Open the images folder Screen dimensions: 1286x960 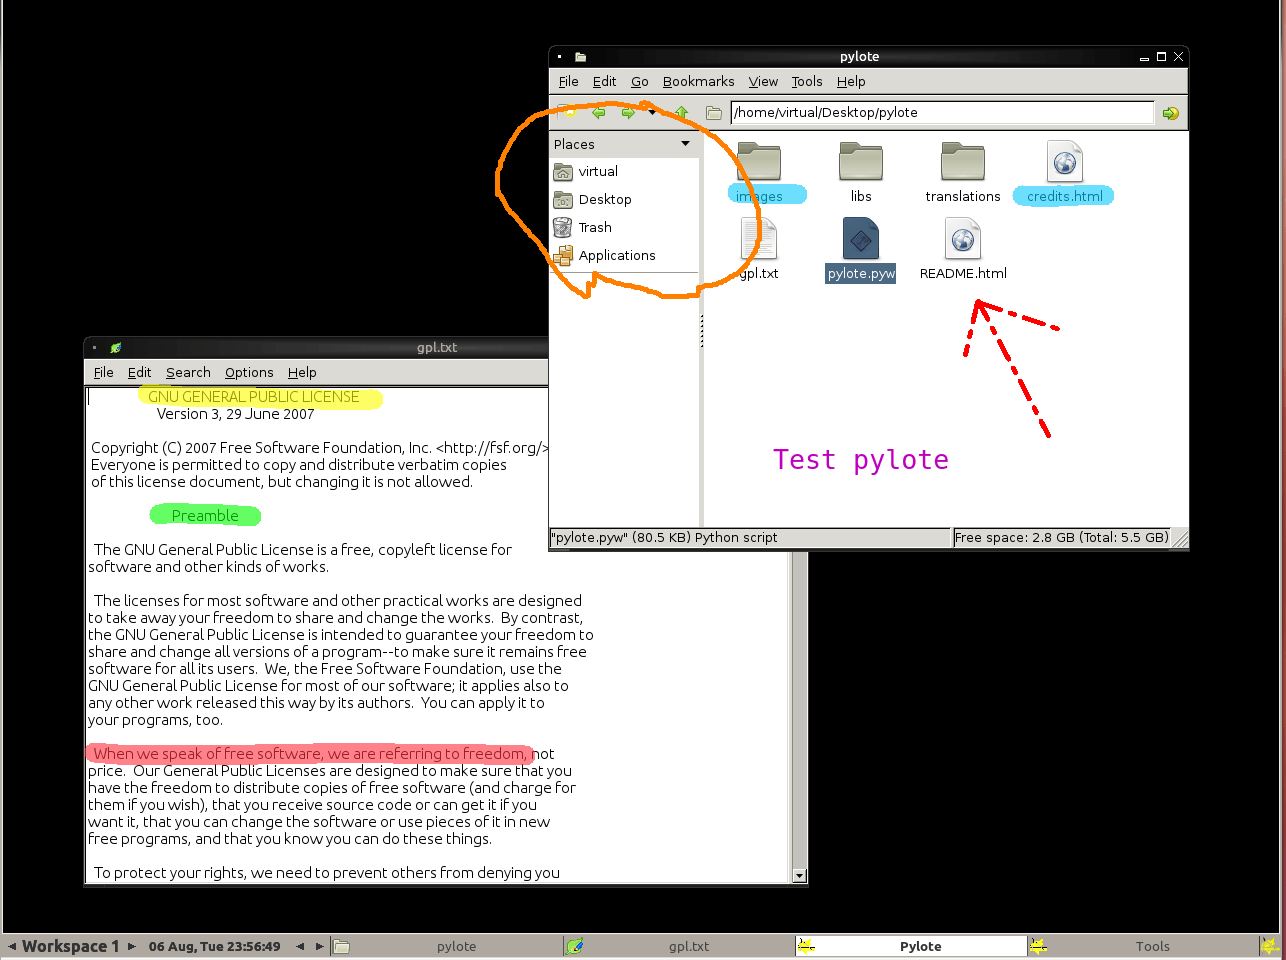coord(758,162)
